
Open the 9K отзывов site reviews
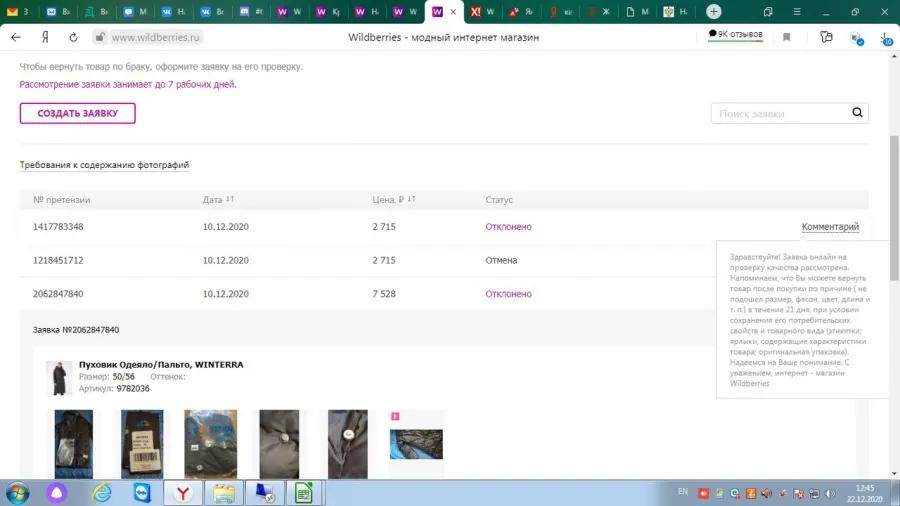click(x=735, y=34)
